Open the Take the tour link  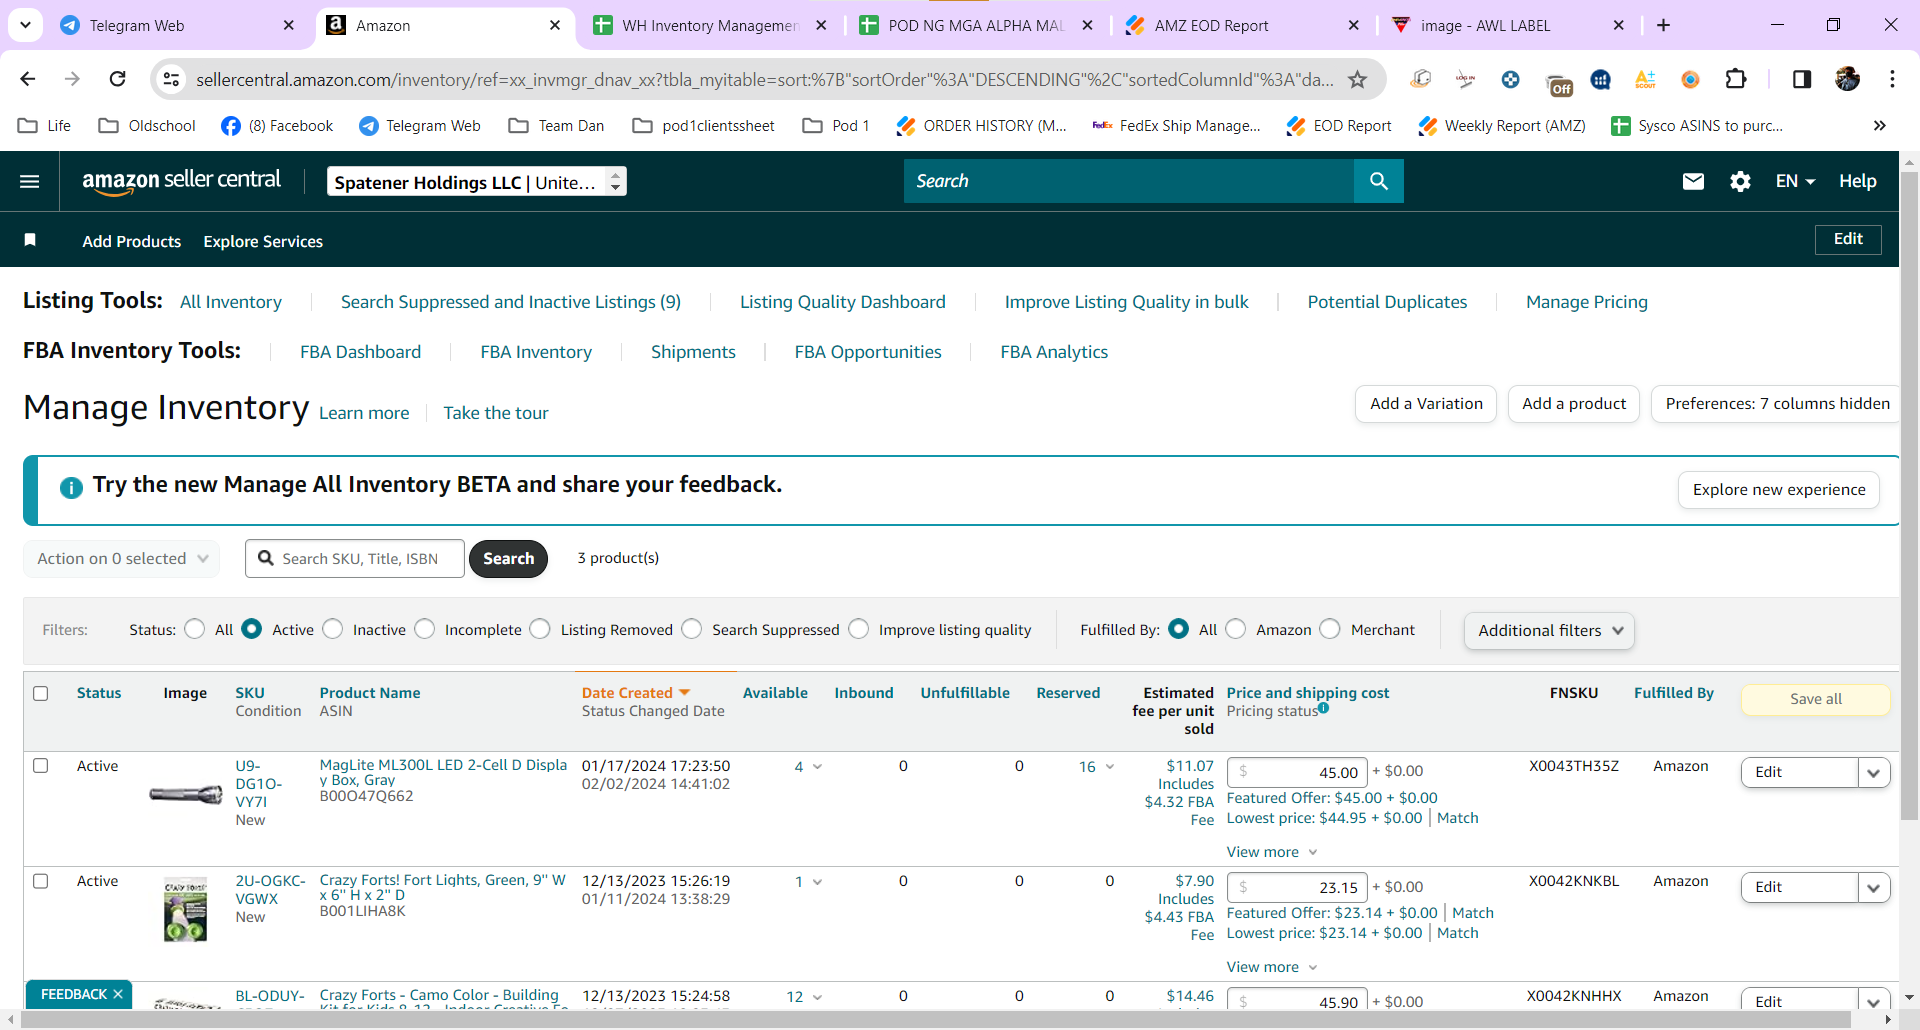496,413
